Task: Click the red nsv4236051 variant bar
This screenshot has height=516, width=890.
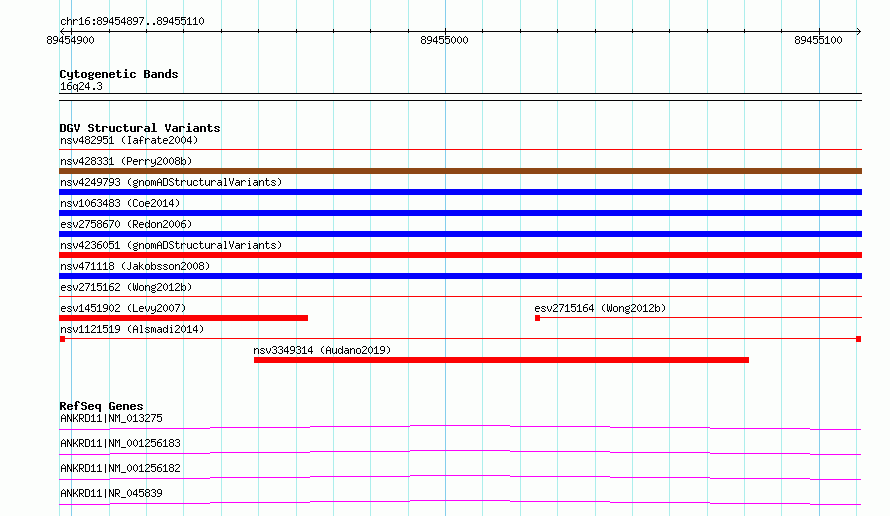Action: click(x=460, y=255)
